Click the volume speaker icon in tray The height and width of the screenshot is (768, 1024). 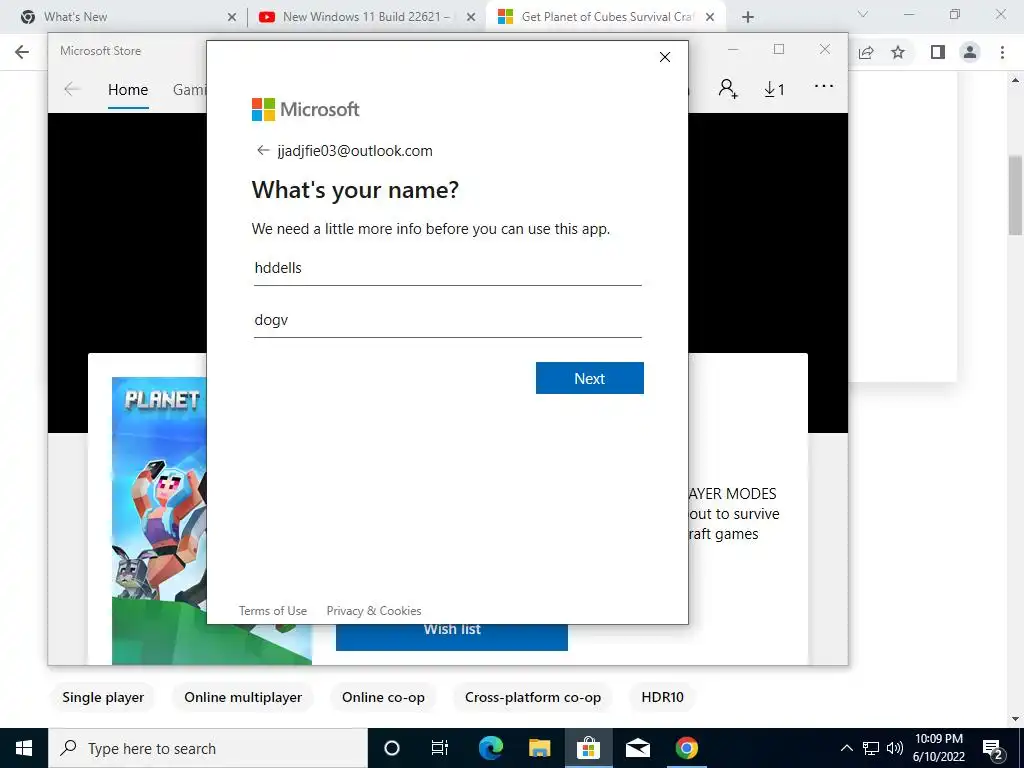[x=895, y=748]
